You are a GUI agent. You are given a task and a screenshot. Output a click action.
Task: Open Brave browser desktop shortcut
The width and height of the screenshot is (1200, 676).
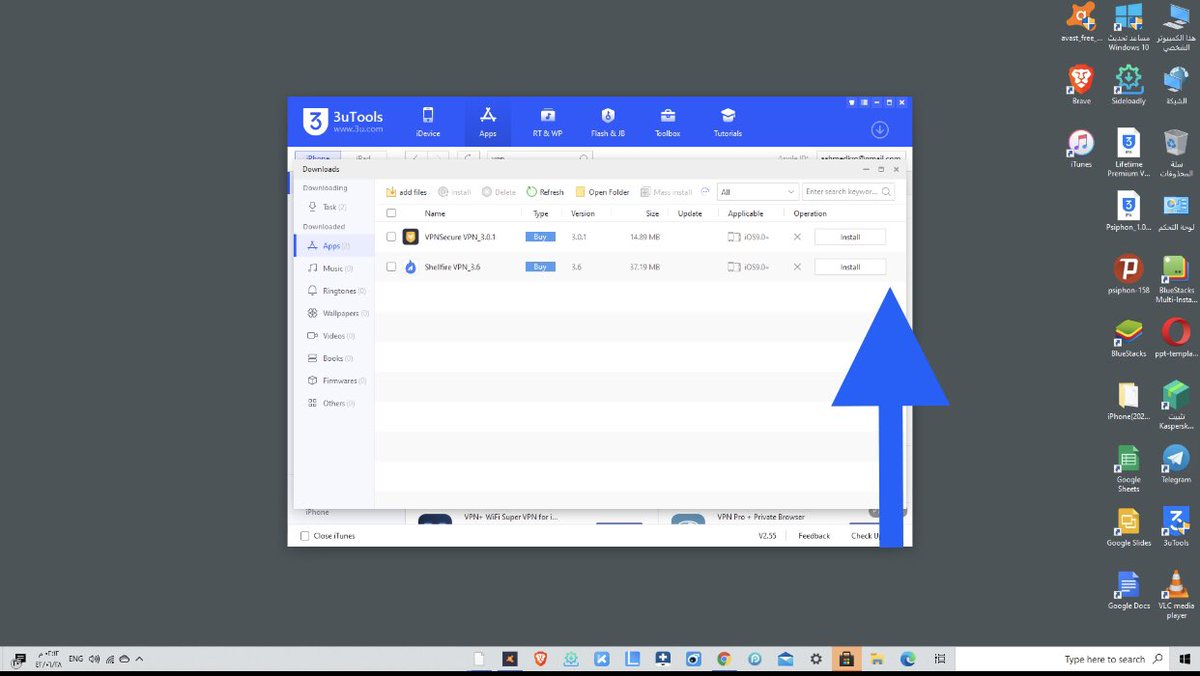point(1081,85)
